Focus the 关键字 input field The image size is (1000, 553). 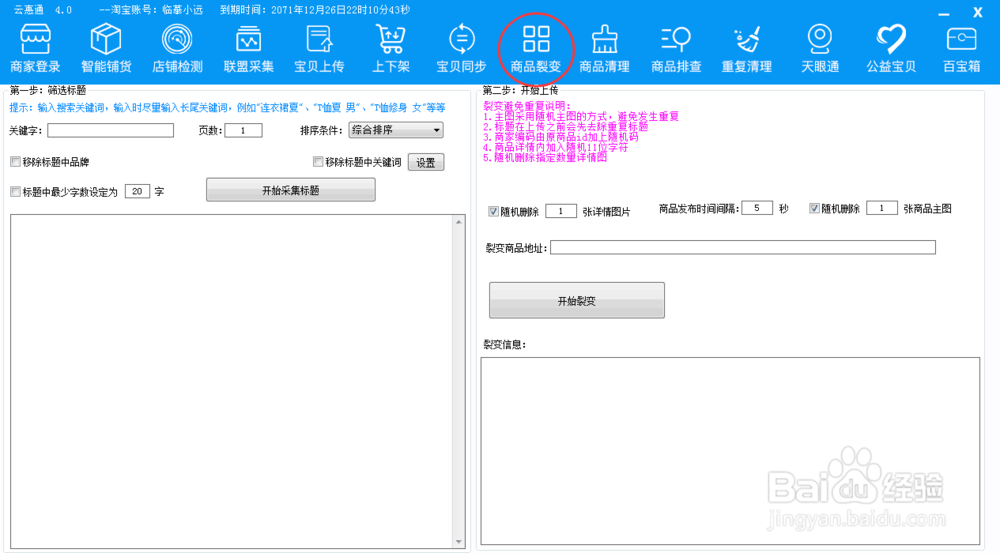[110, 130]
